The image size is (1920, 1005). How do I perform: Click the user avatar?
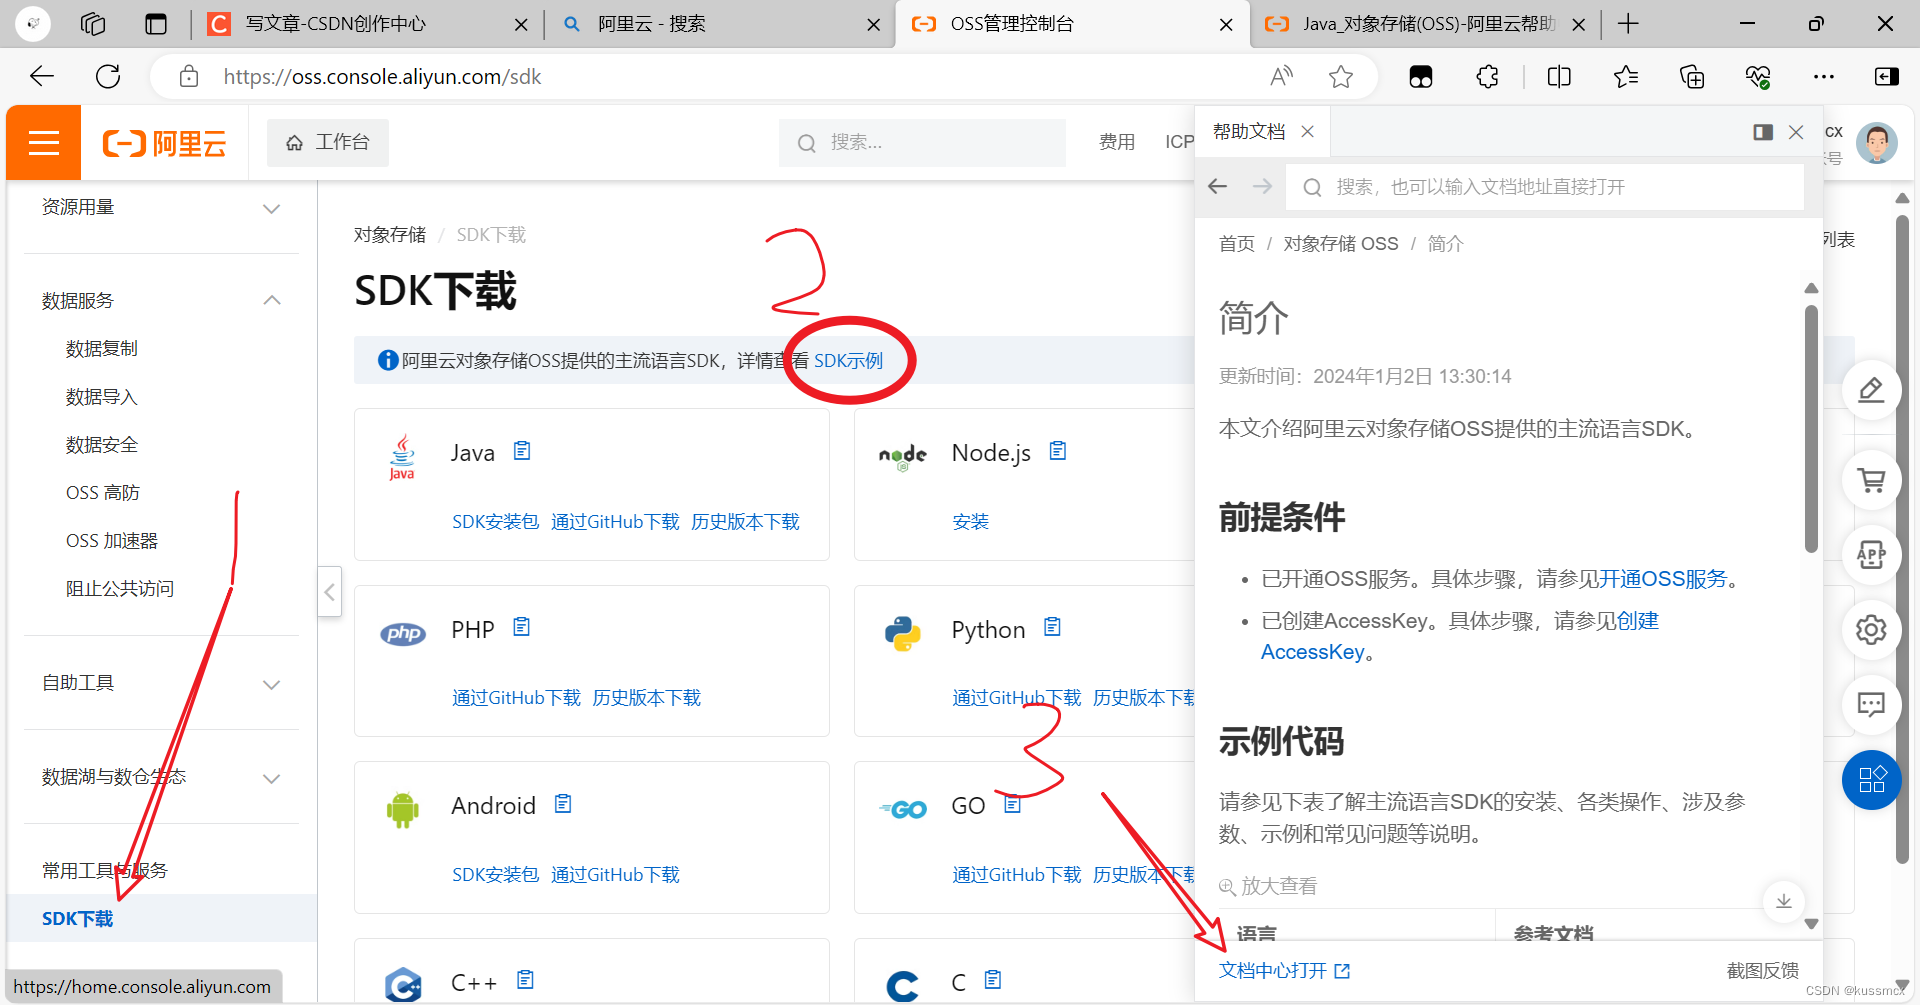1877,143
